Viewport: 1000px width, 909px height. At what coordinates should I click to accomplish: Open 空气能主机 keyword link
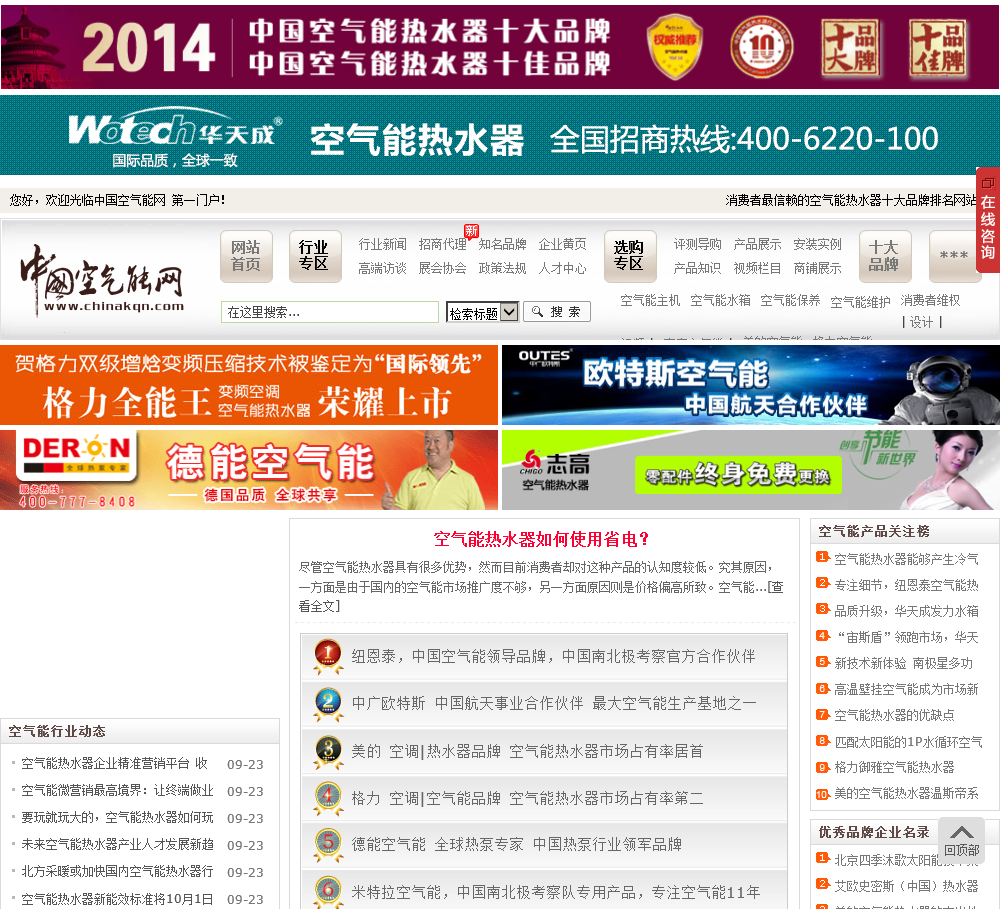pyautogui.click(x=650, y=300)
